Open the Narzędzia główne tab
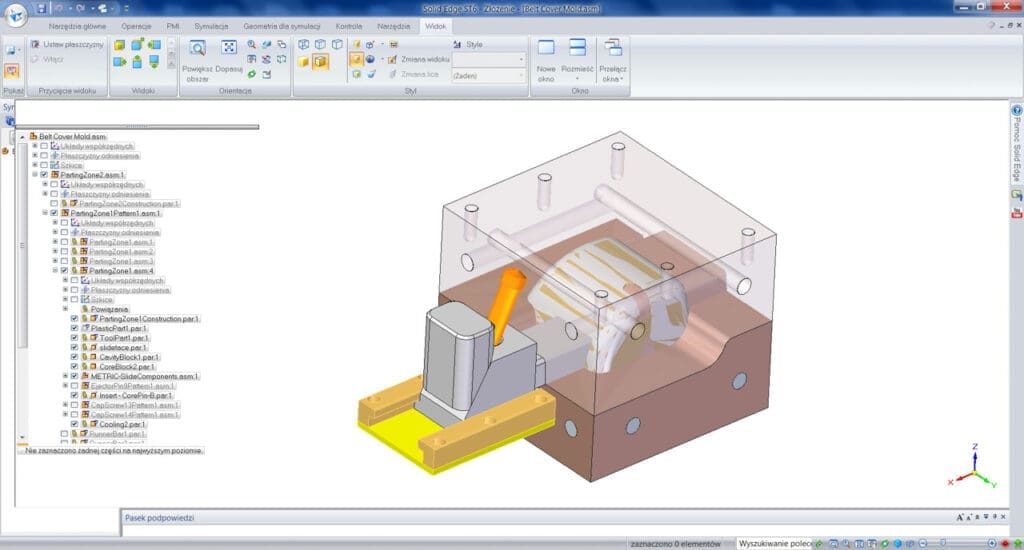 pos(78,25)
